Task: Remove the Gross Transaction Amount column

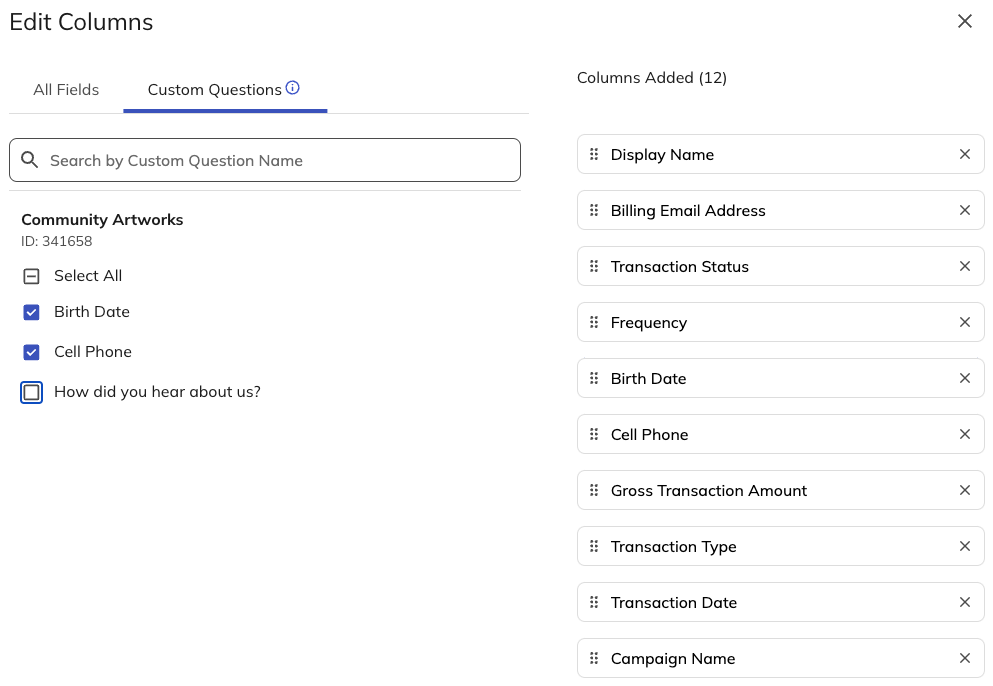Action: 965,490
